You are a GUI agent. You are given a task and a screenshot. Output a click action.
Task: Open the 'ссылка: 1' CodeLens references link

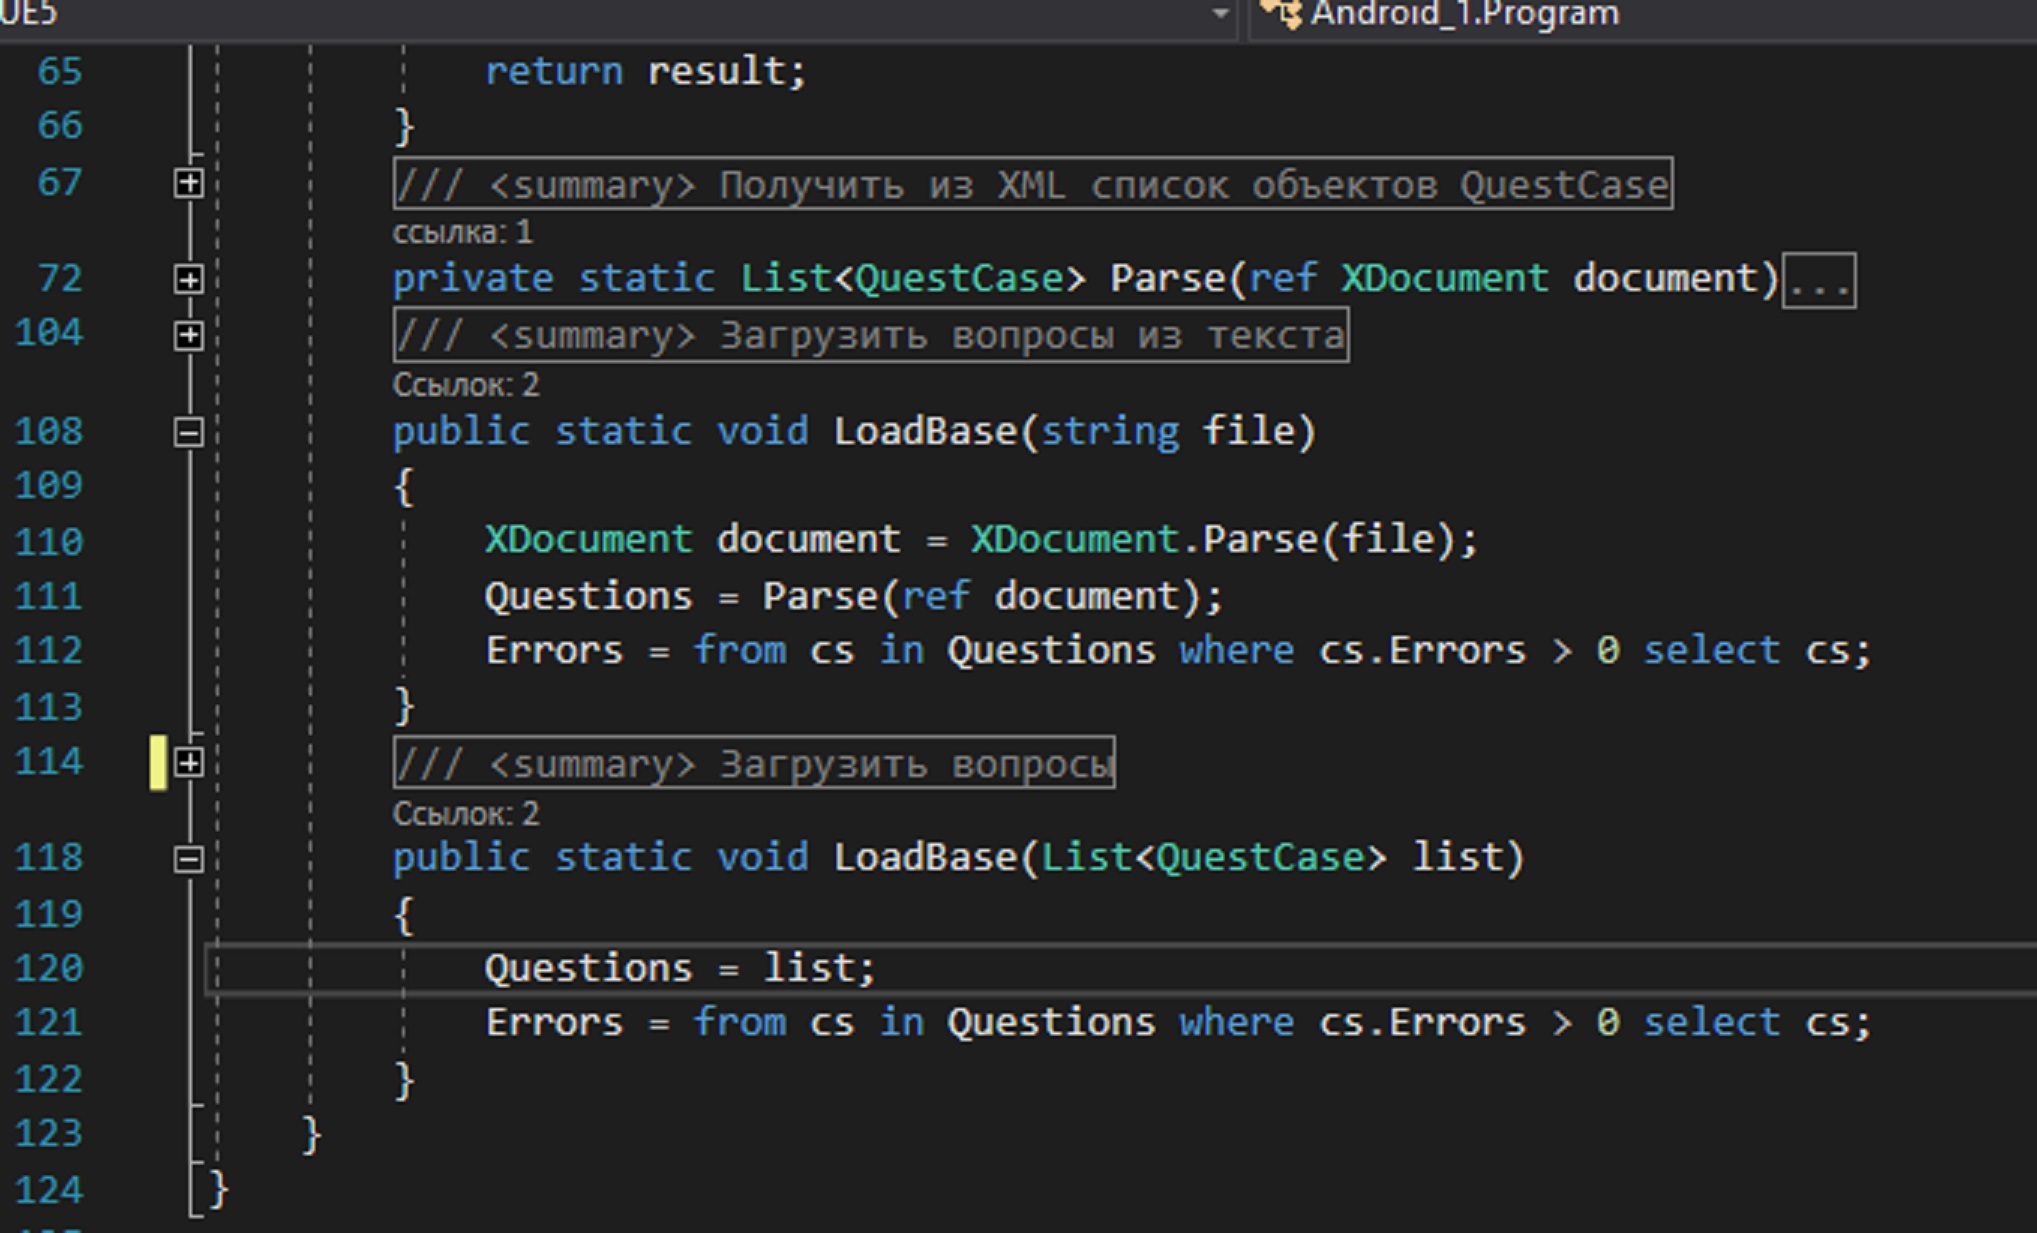pos(462,232)
